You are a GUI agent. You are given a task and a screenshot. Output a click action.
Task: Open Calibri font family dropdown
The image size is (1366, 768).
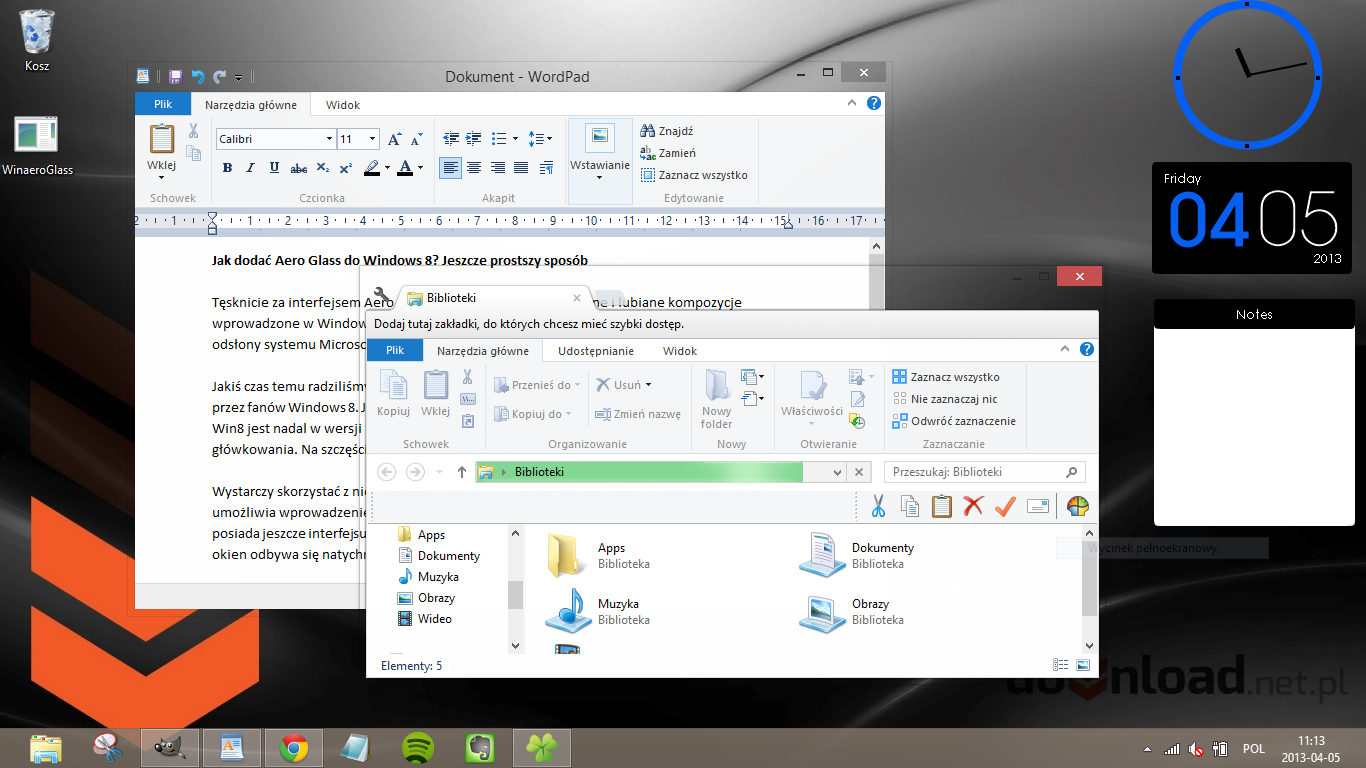pyautogui.click(x=329, y=139)
